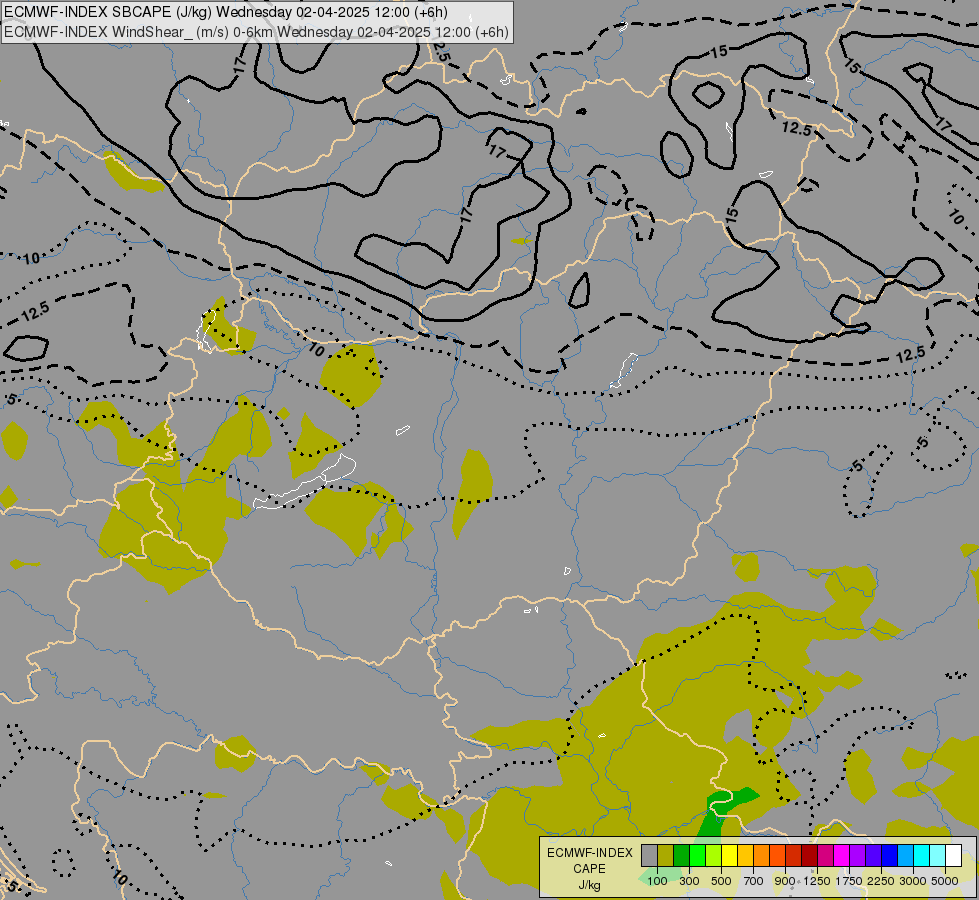This screenshot has width=979, height=900.
Task: Pick the magenta legend swatch
Action: click(841, 856)
